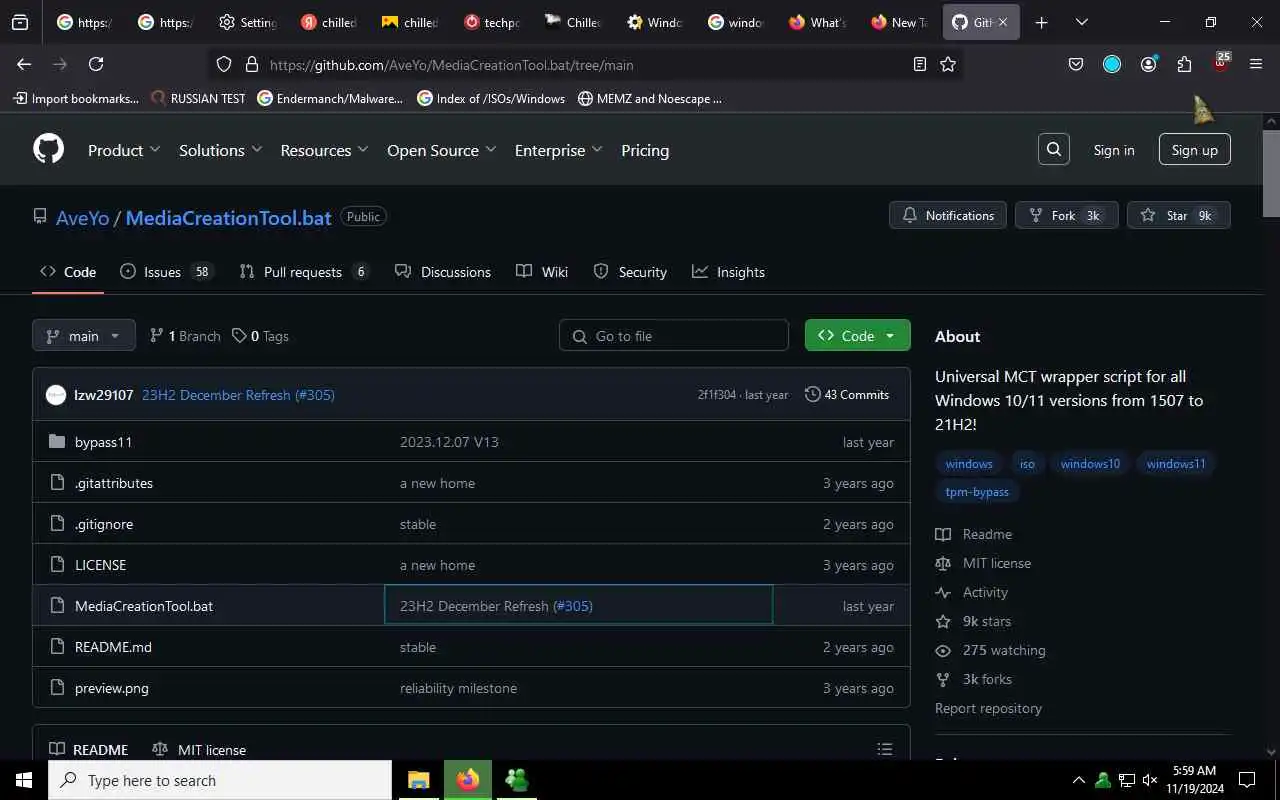Screen dimensions: 1280x800
Task: Open the Wiki tab
Action: 542,272
